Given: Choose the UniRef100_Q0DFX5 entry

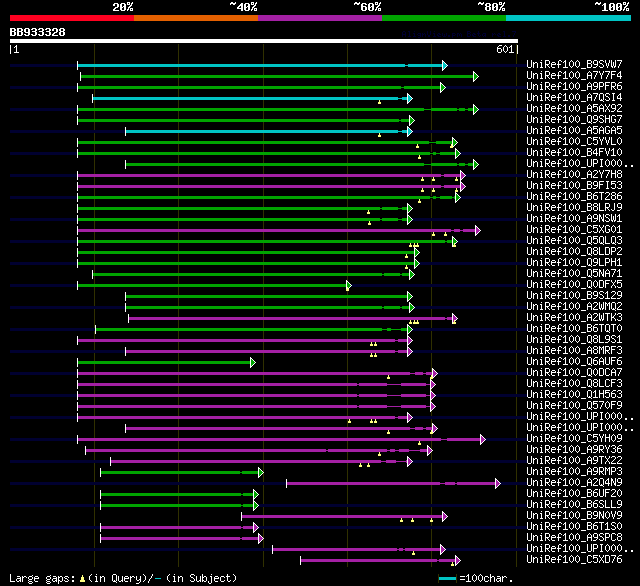Looking at the screenshot, I should [574, 285].
